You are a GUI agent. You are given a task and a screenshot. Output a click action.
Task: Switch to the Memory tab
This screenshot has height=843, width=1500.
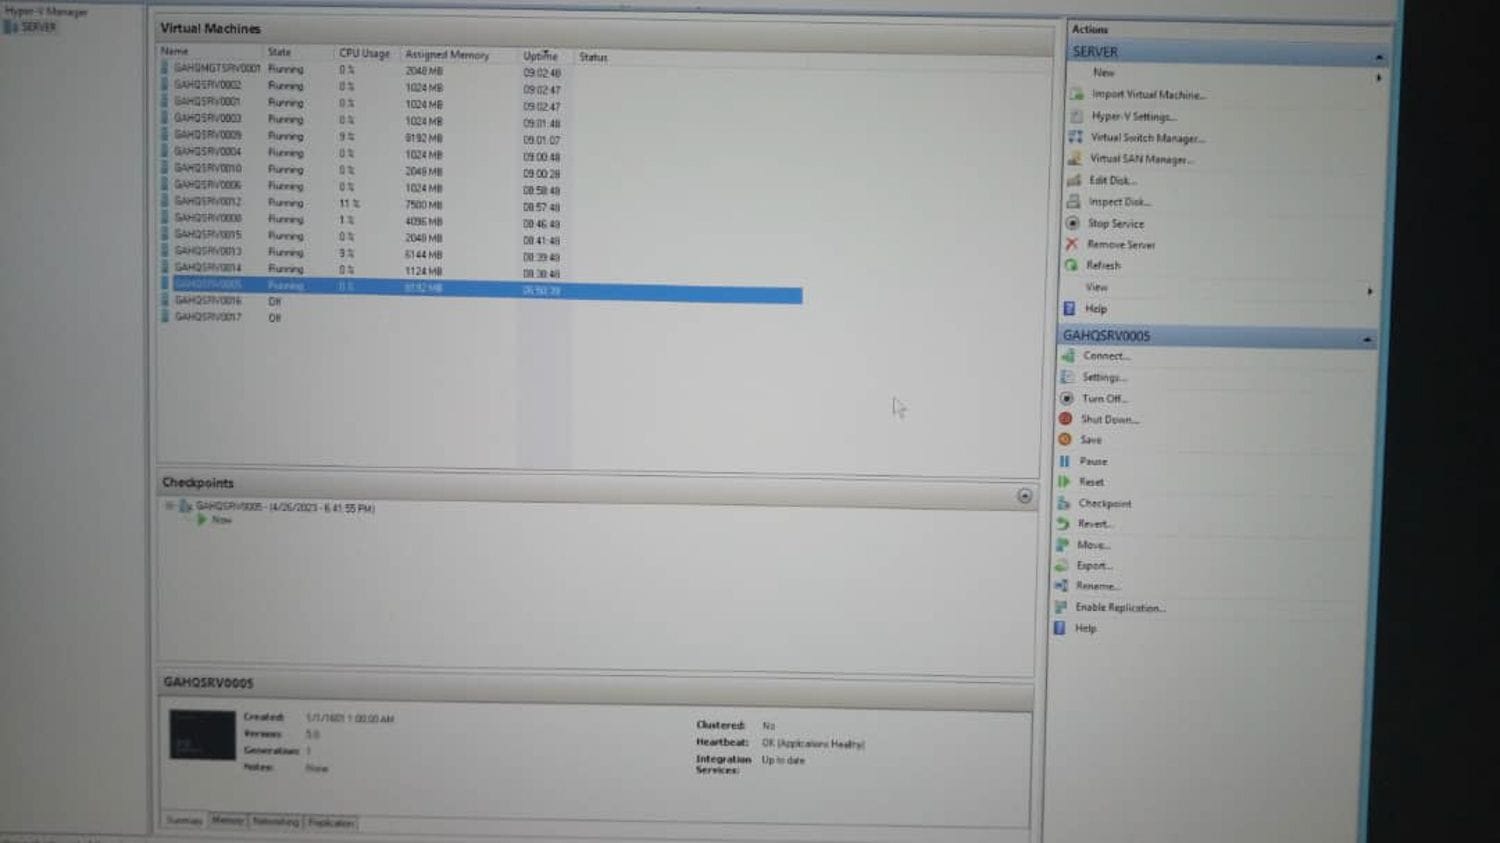point(227,821)
